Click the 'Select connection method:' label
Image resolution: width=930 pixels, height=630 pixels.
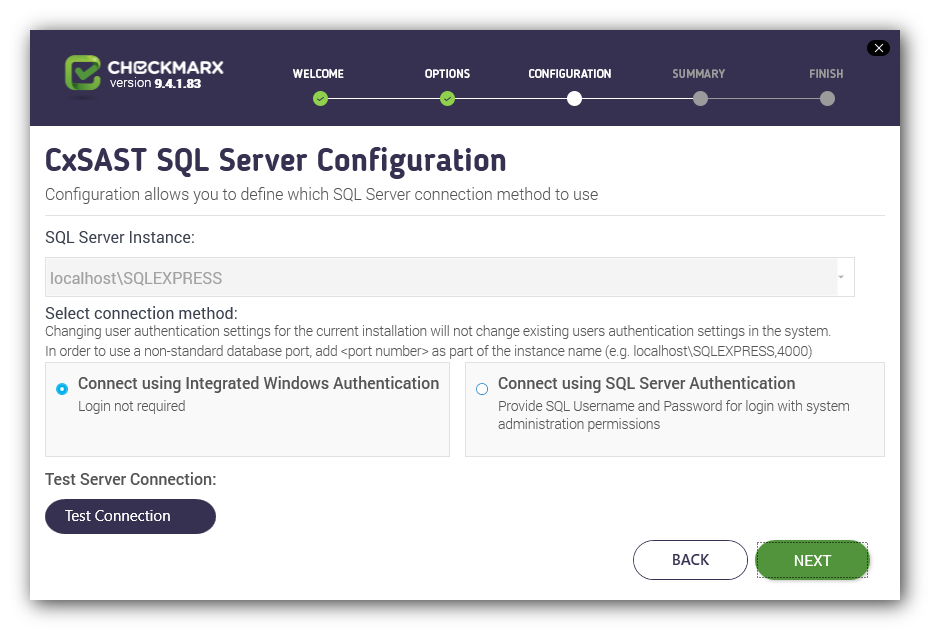pyautogui.click(x=141, y=313)
